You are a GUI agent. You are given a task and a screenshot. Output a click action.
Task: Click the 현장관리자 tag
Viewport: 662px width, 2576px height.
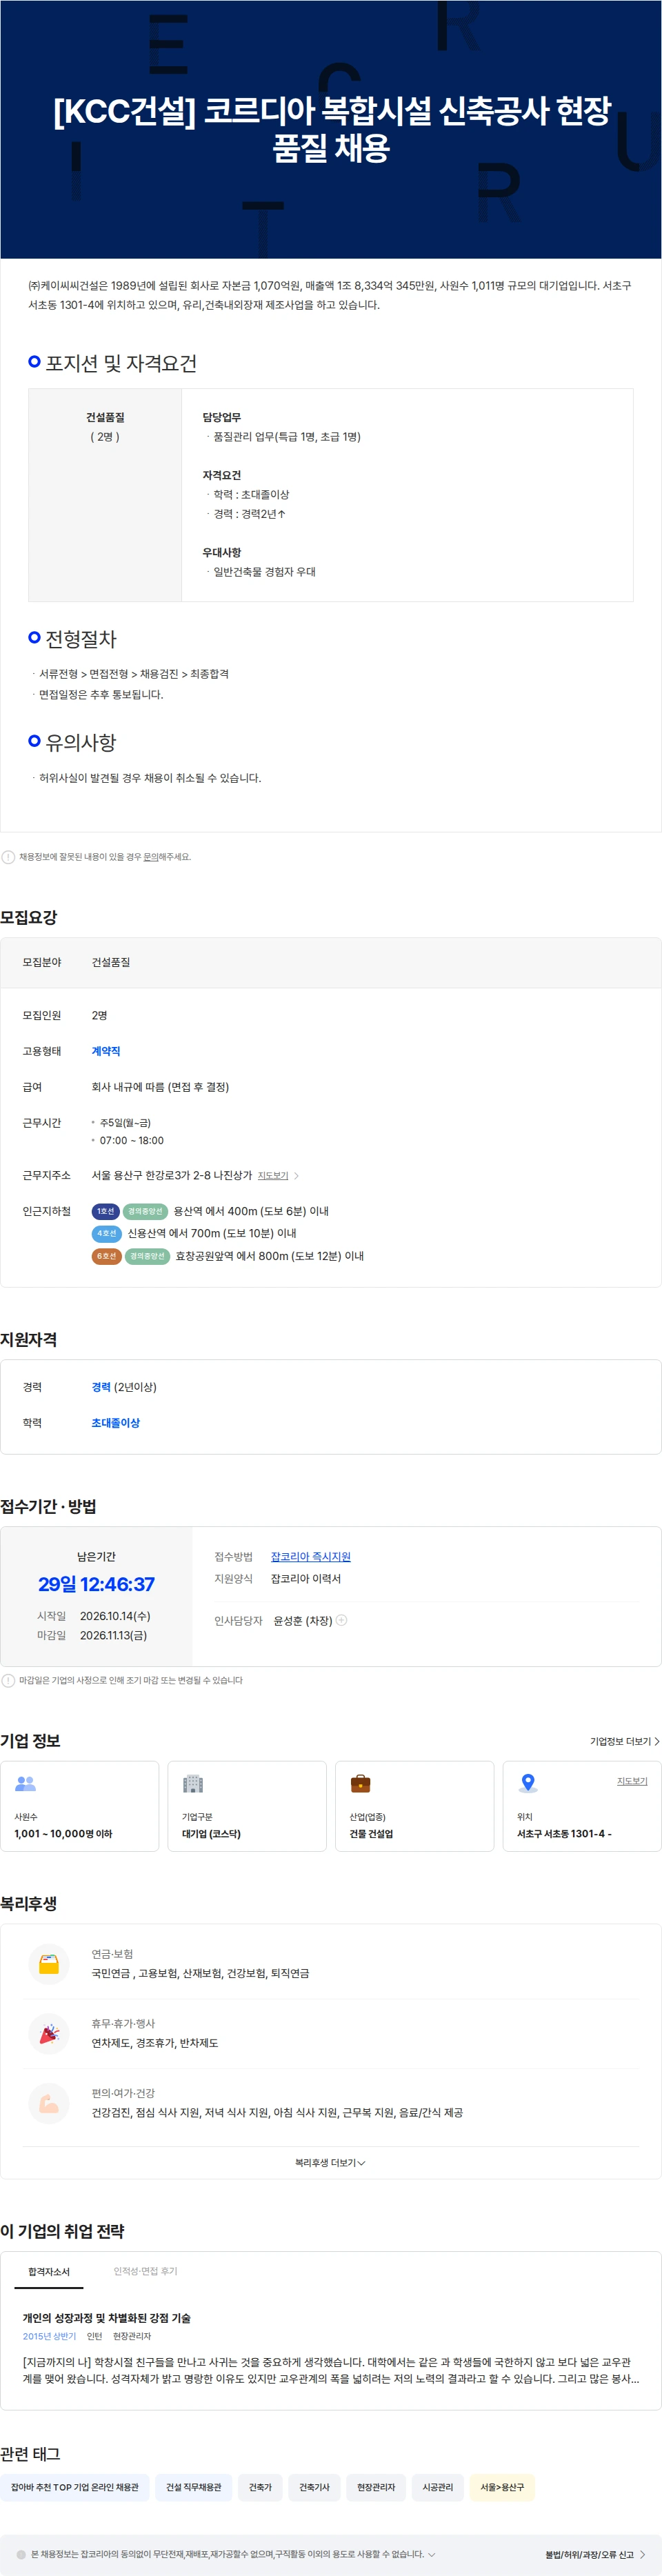376,2487
